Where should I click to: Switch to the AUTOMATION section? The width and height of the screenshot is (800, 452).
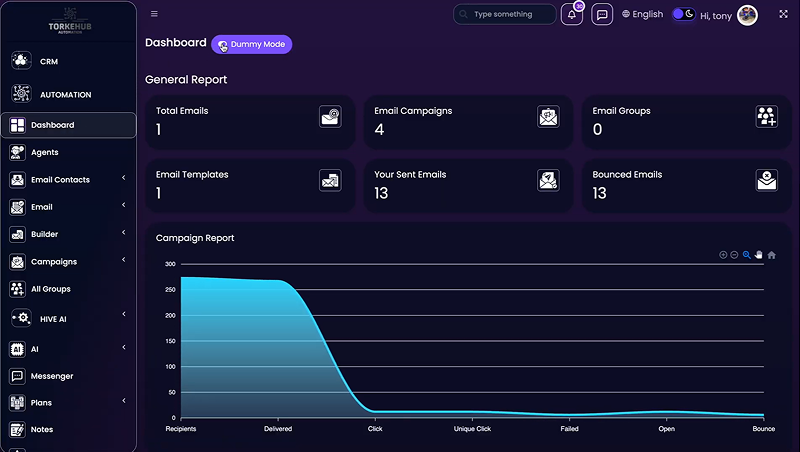65,95
